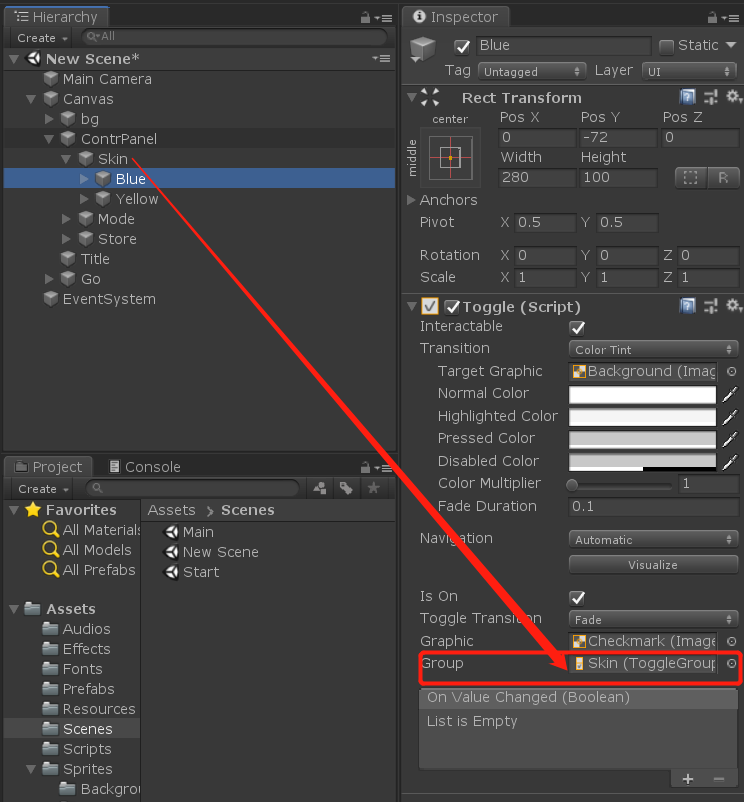The image size is (744, 802).
Task: Switch to the Console tab
Action: pyautogui.click(x=145, y=467)
